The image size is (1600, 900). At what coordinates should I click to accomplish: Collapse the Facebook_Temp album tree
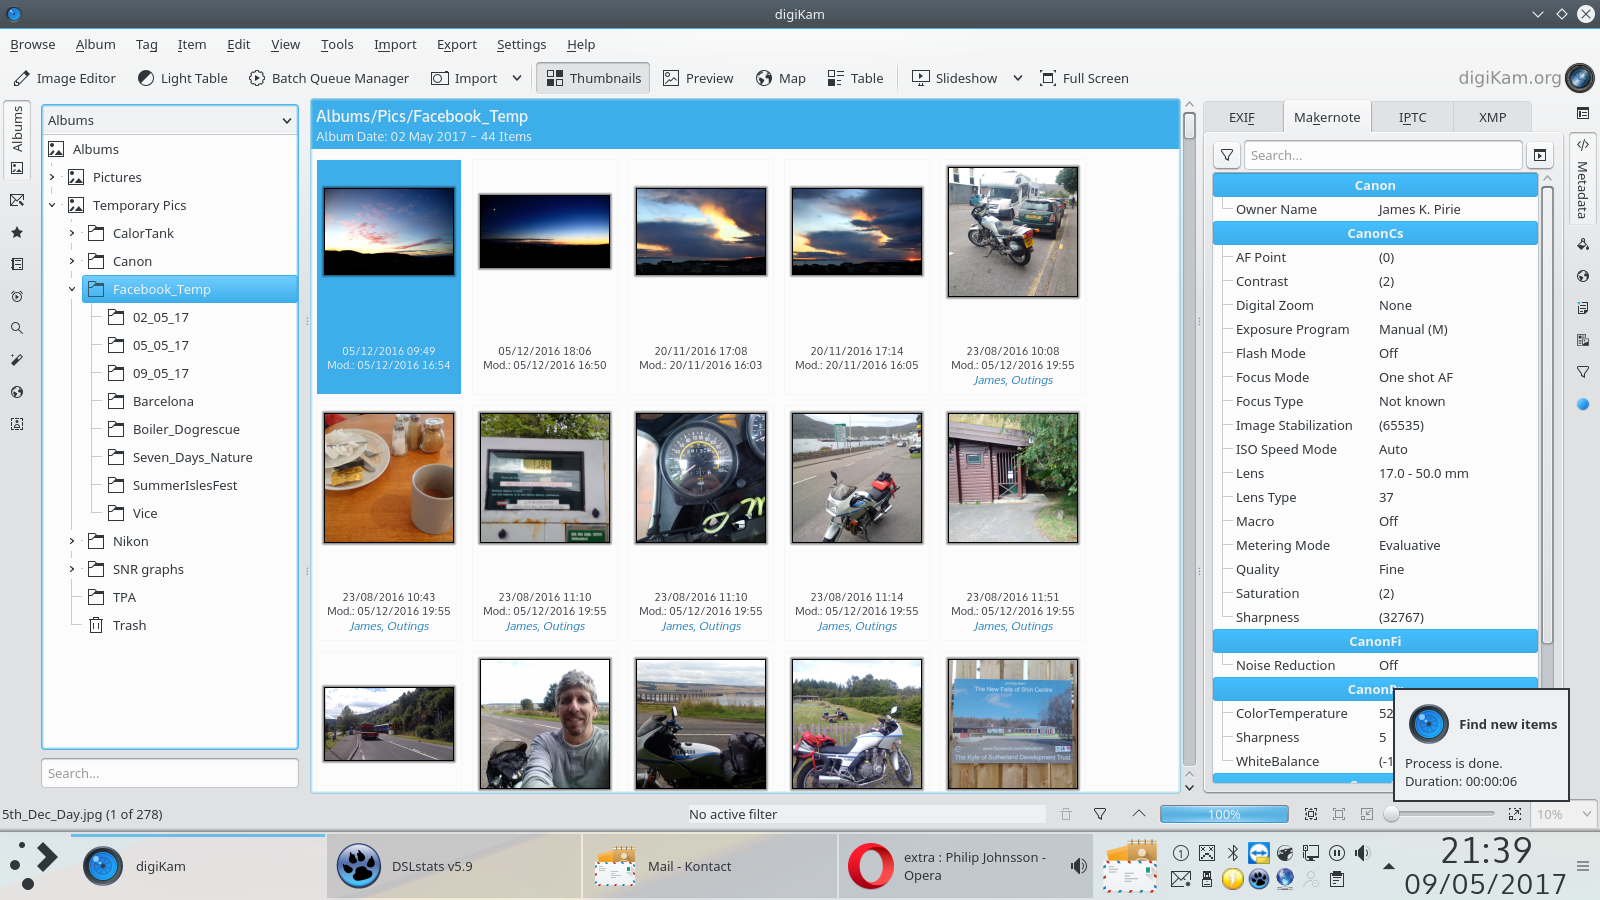pos(72,289)
